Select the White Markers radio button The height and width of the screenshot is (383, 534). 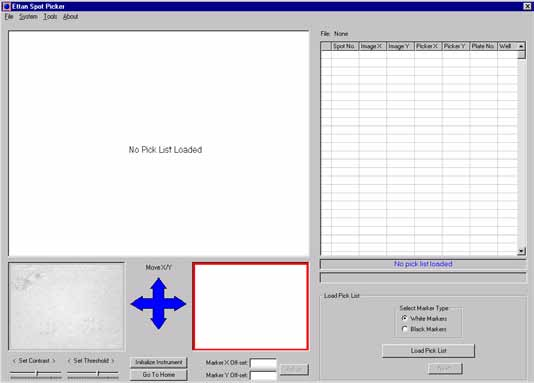pyautogui.click(x=404, y=318)
